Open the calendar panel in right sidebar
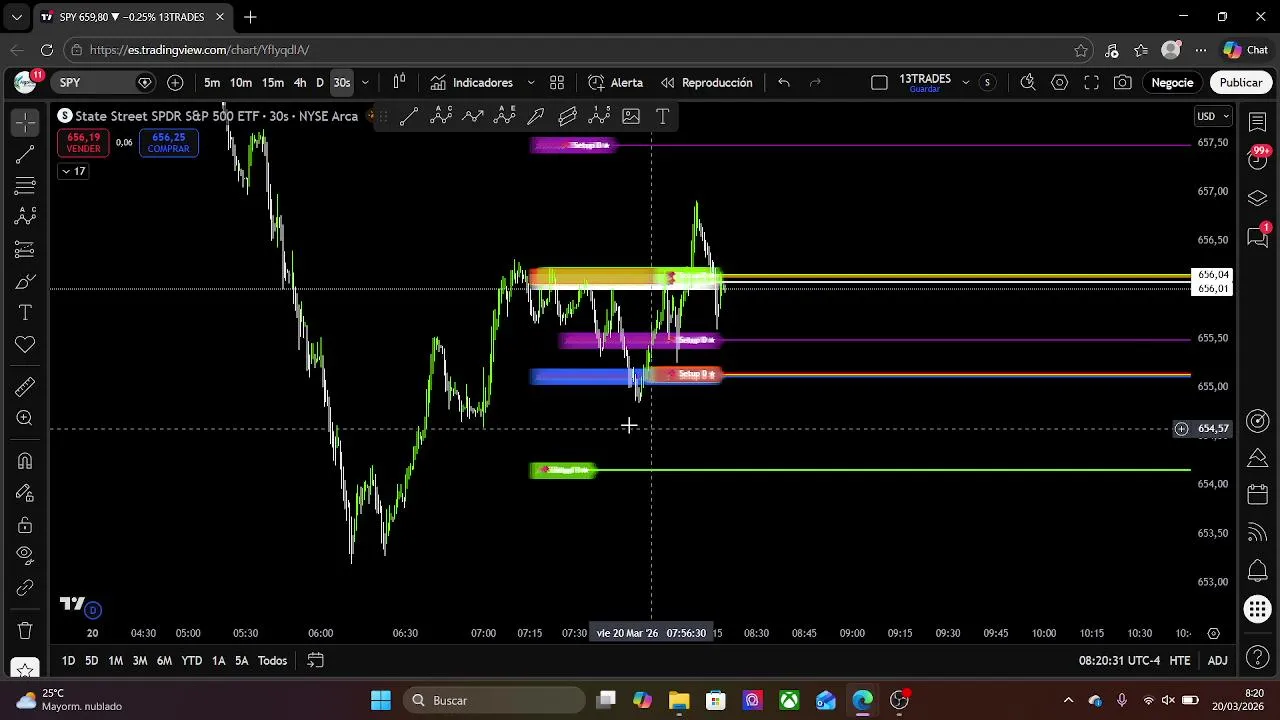Screen dimensions: 1280x720 click(1258, 496)
